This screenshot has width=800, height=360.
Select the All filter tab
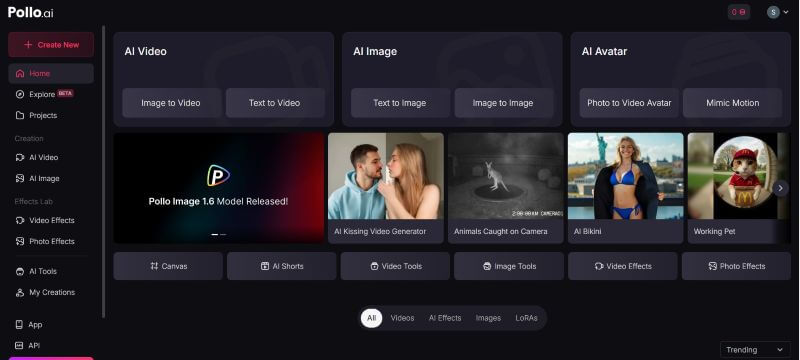371,318
